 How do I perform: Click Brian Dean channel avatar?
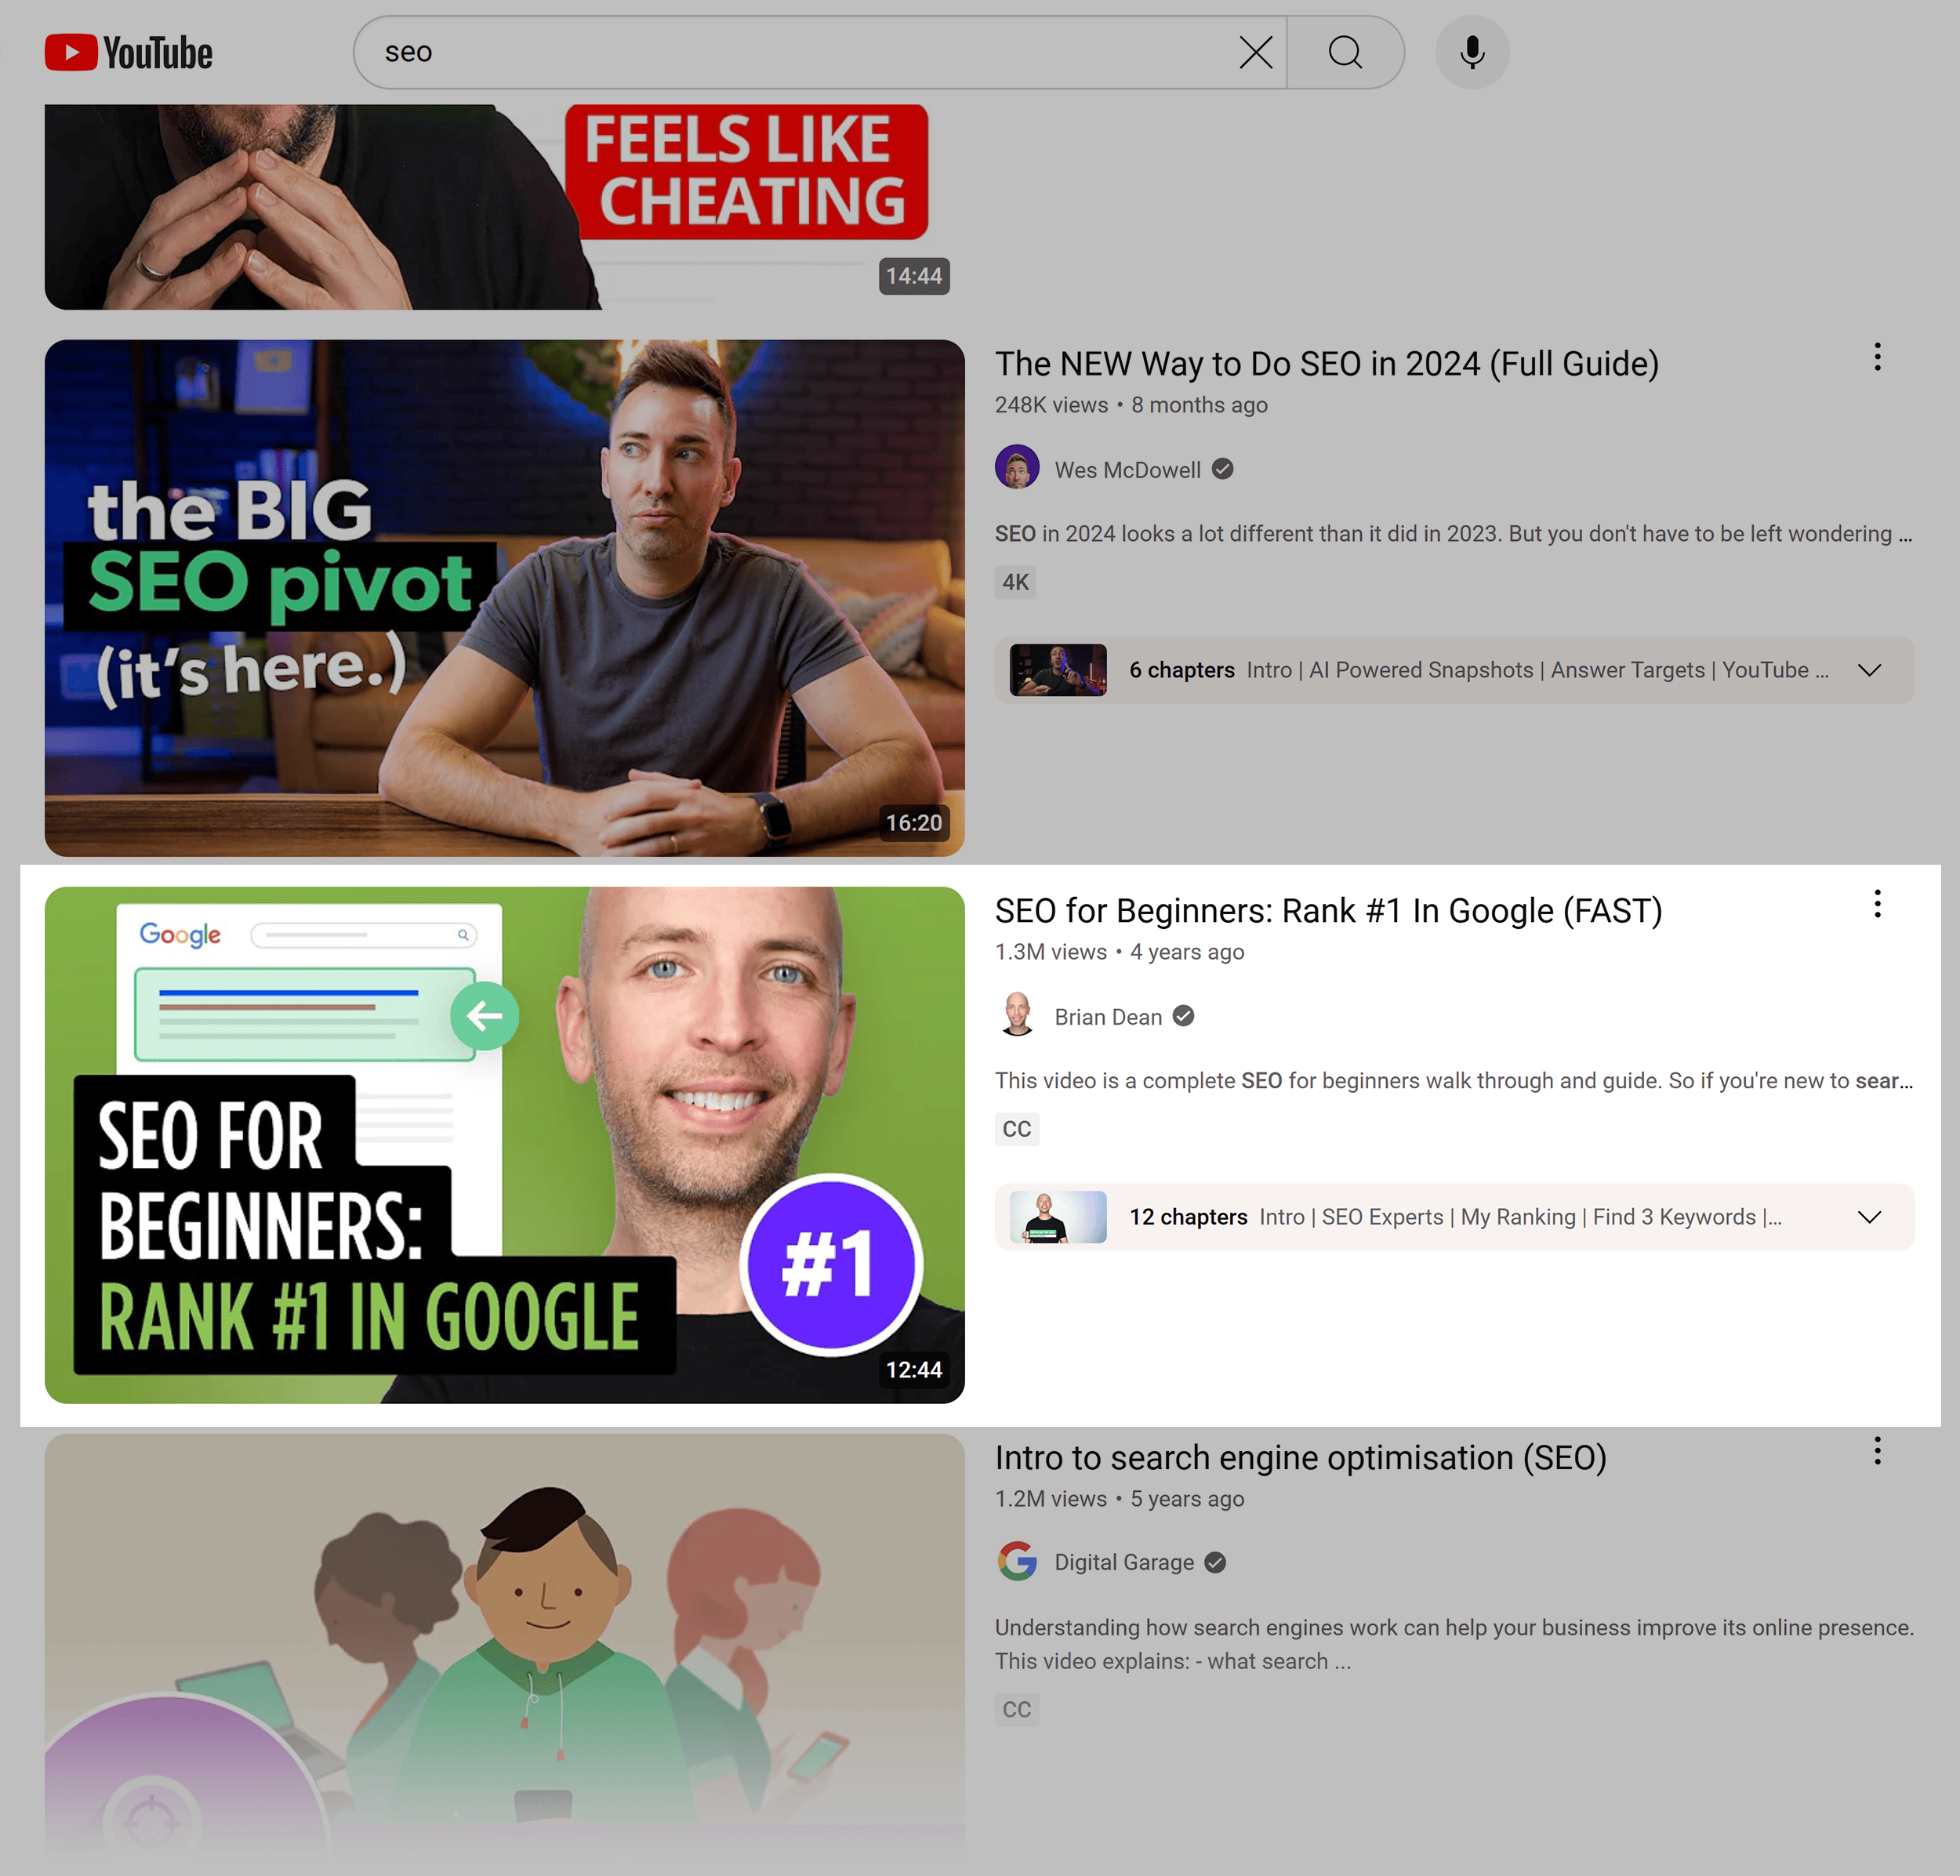[1017, 1015]
